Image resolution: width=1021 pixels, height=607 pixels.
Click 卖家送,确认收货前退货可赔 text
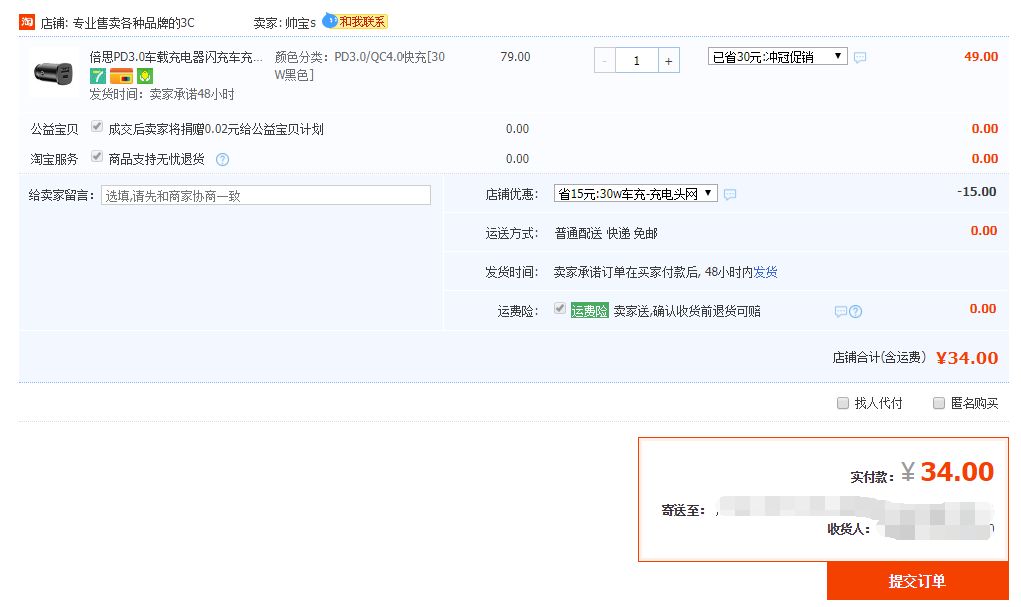click(687, 311)
